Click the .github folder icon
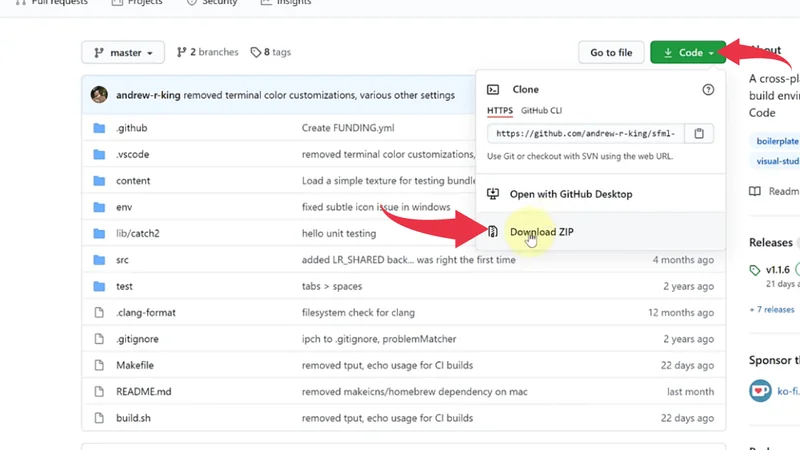 pos(99,129)
